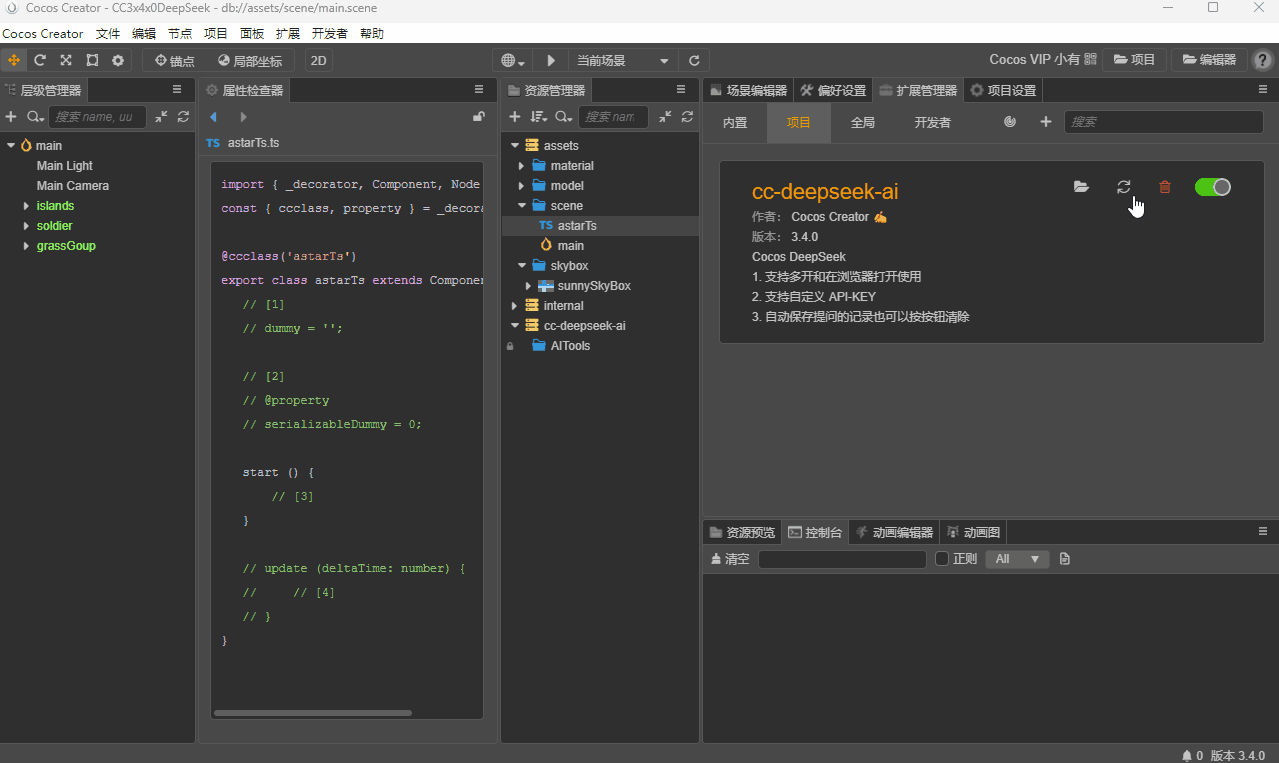Image resolution: width=1279 pixels, height=763 pixels.
Task: Open the globe preview platform dropdown
Action: tap(514, 60)
